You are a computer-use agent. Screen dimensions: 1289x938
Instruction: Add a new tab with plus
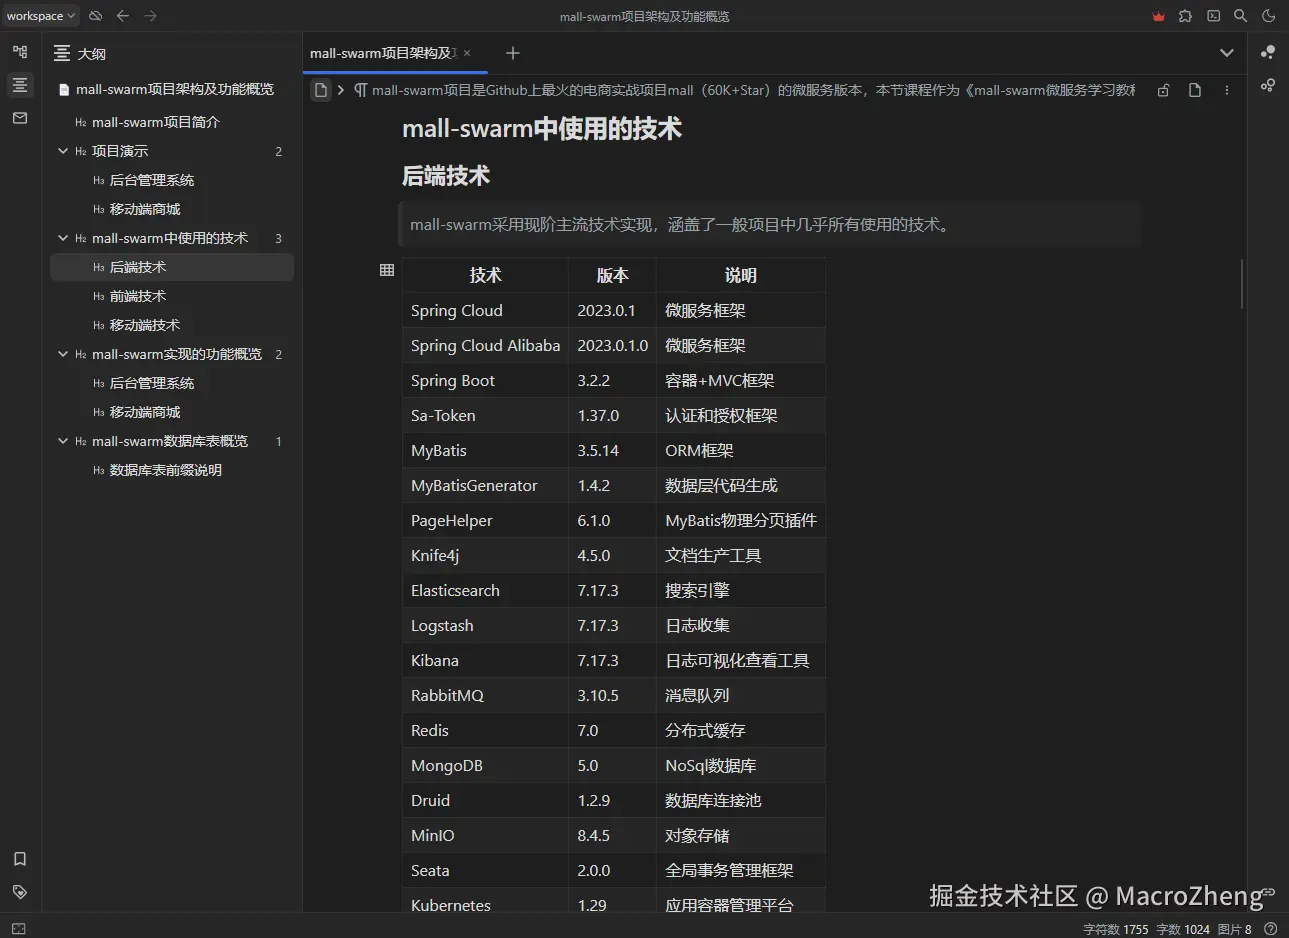(x=513, y=53)
